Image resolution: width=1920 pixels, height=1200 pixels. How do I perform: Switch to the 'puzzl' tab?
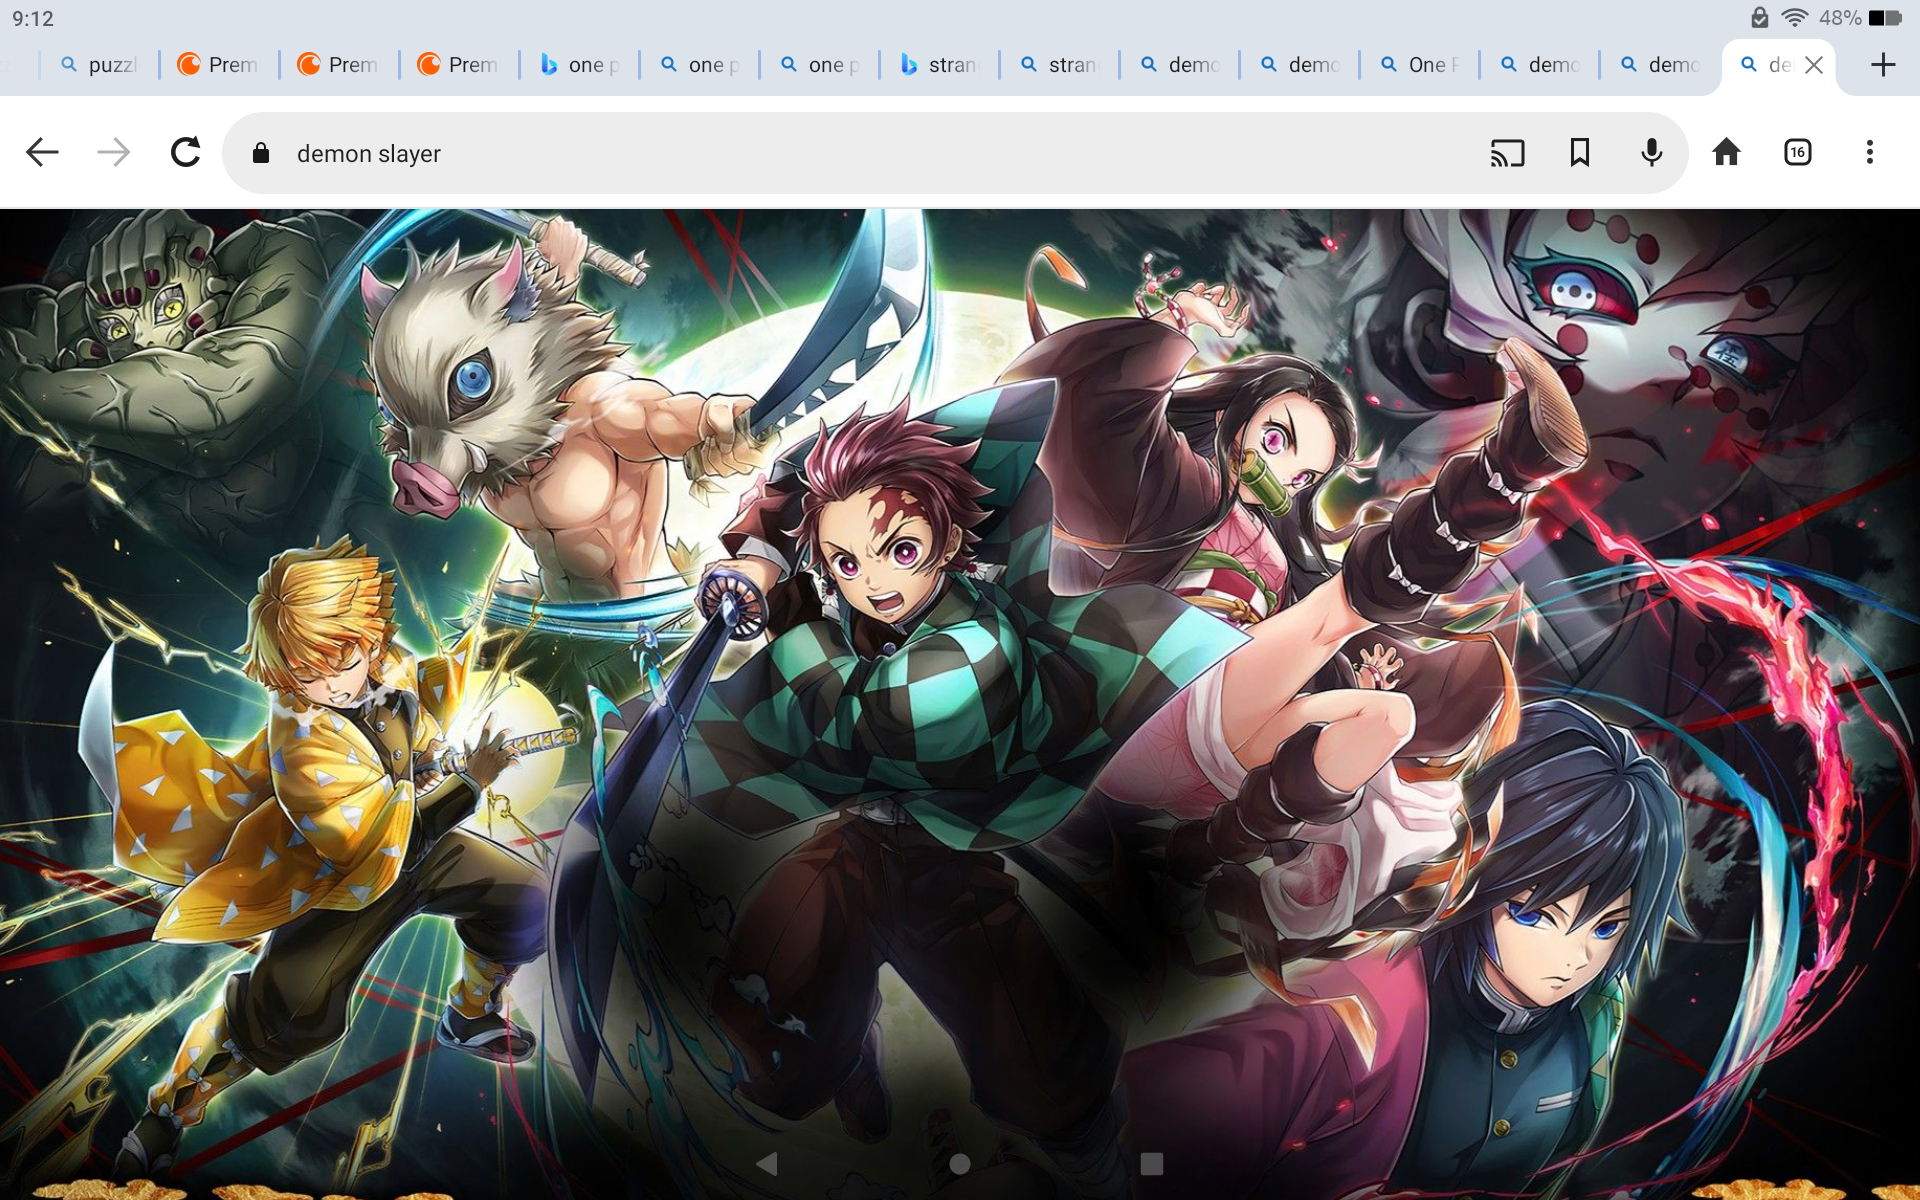[x=100, y=65]
